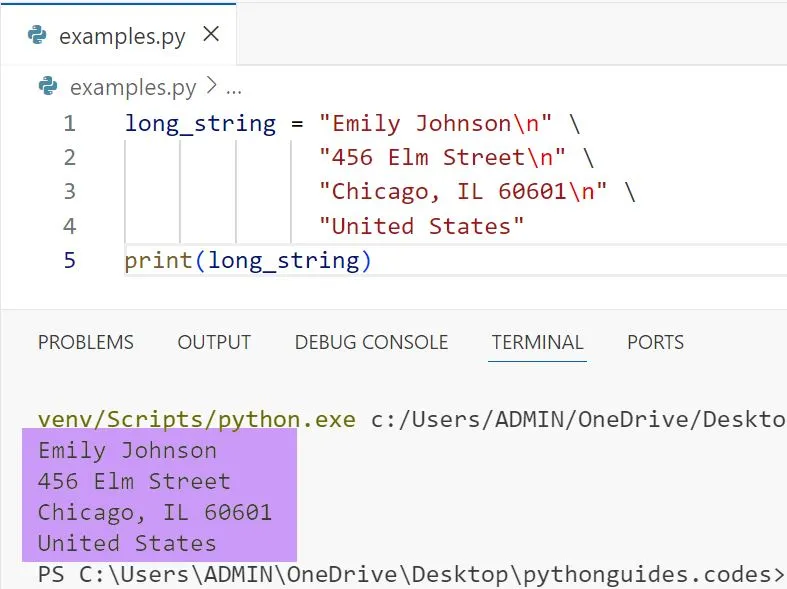Click the Python icon in the breadcrumb bar

tap(47, 87)
